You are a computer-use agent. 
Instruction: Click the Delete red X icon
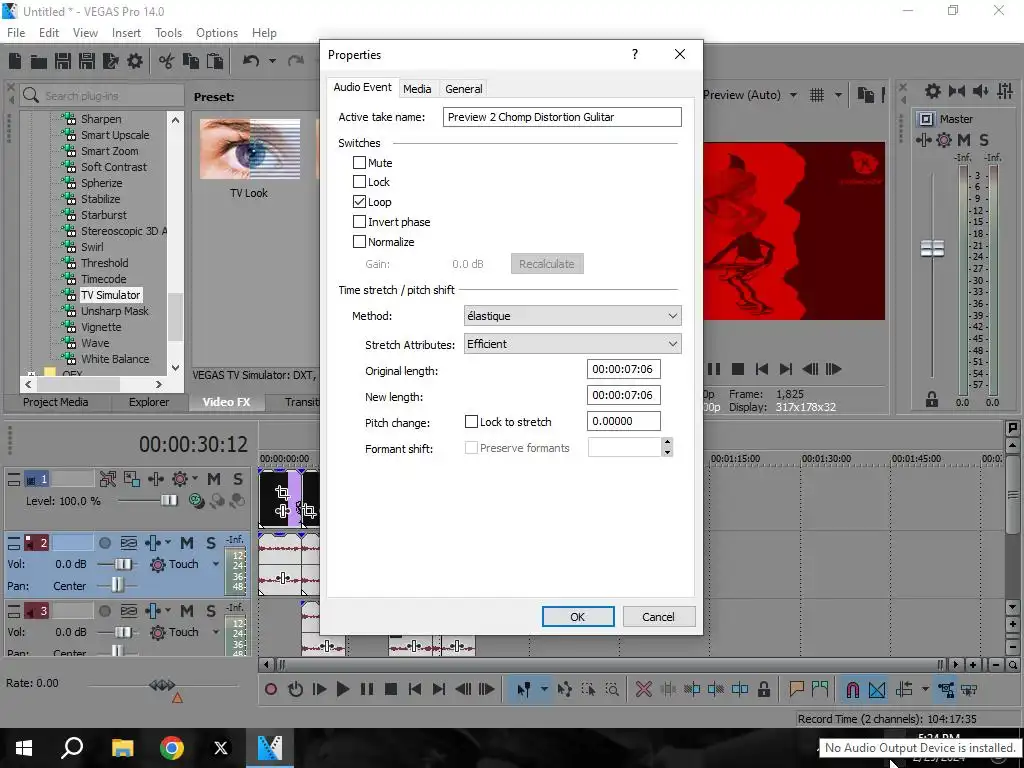(643, 689)
